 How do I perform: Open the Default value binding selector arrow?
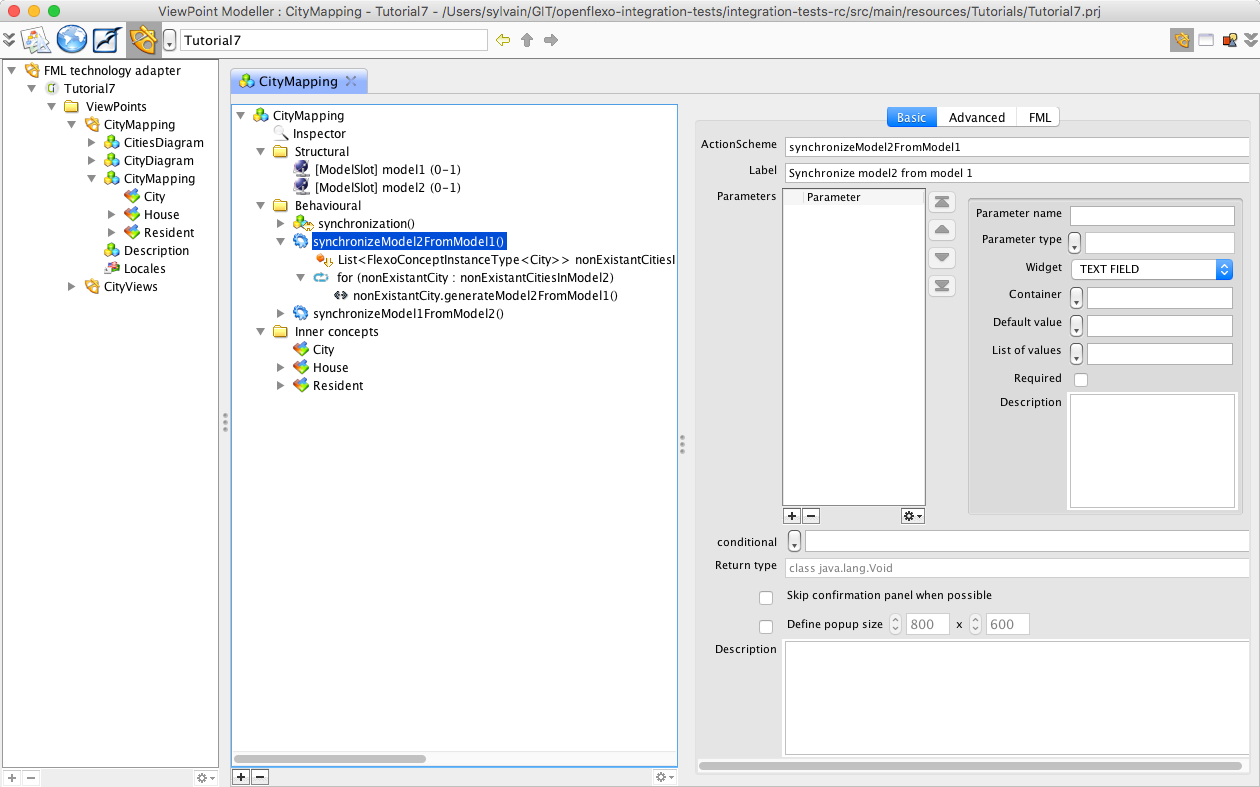click(1077, 326)
